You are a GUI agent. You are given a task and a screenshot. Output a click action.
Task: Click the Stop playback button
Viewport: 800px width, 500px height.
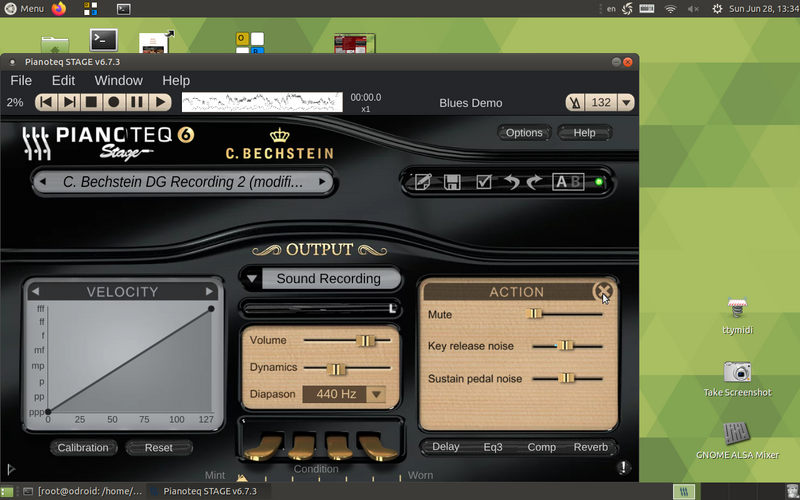[x=91, y=102]
